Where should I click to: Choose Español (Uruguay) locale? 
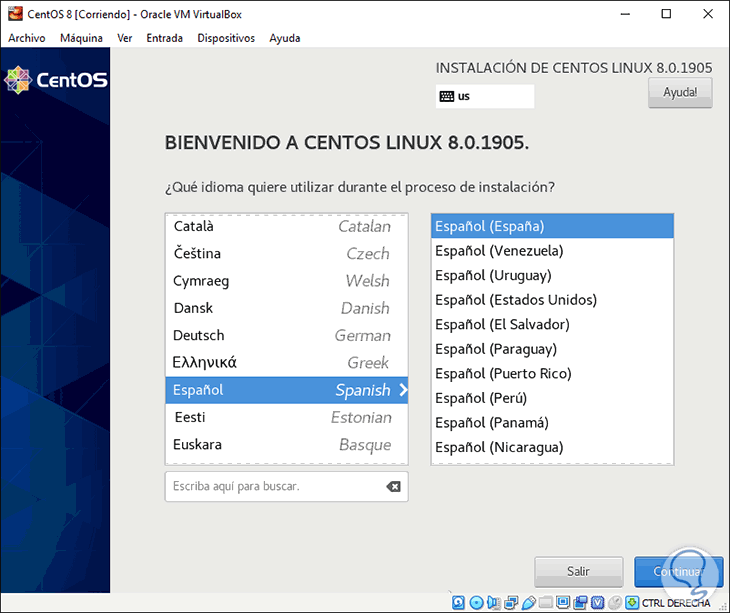click(x=552, y=276)
